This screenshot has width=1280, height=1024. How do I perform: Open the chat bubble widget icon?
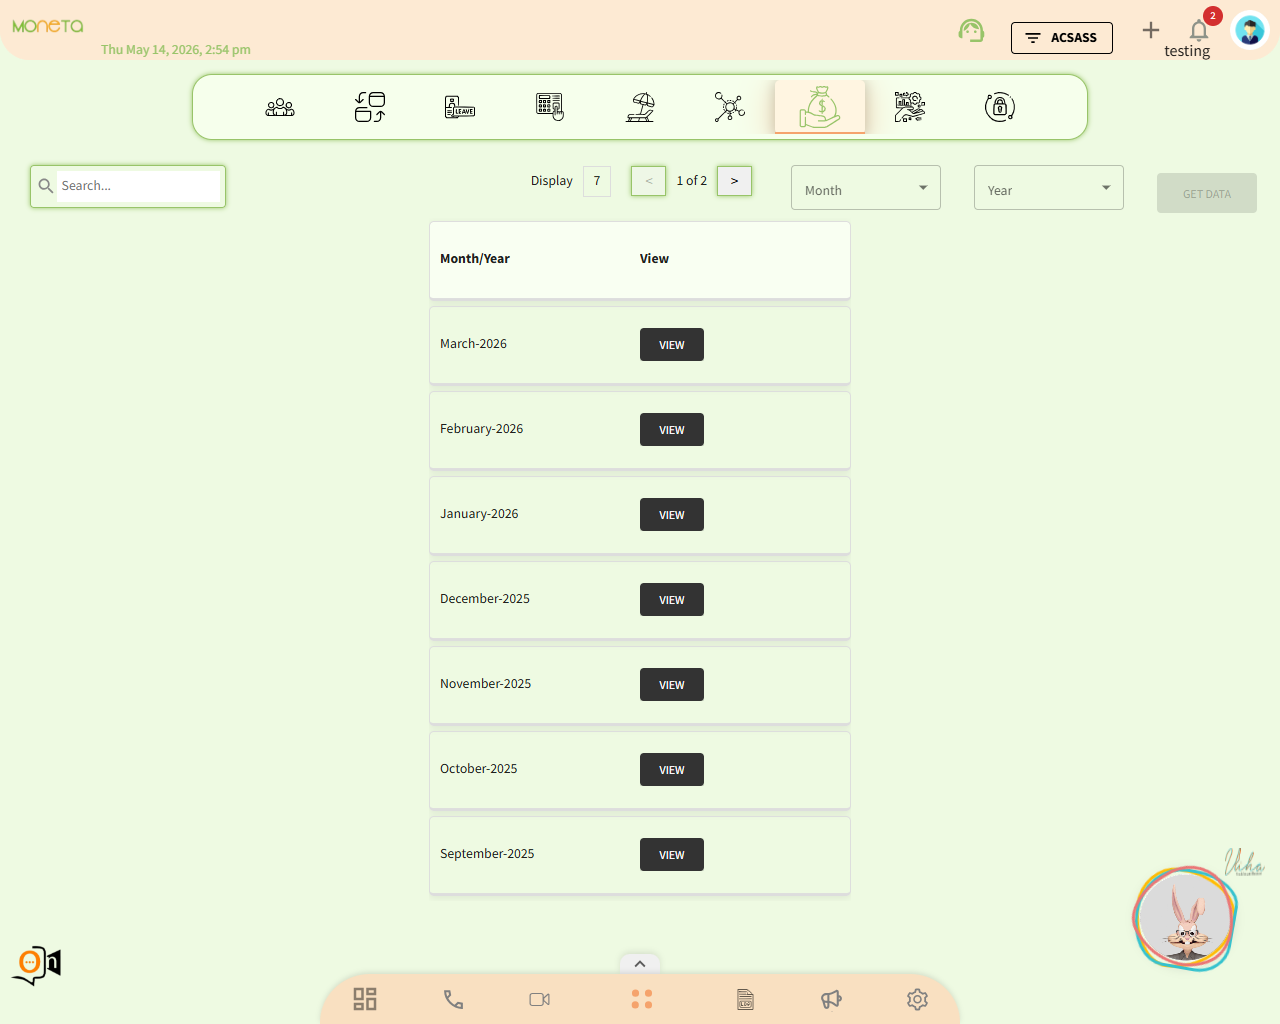point(37,965)
